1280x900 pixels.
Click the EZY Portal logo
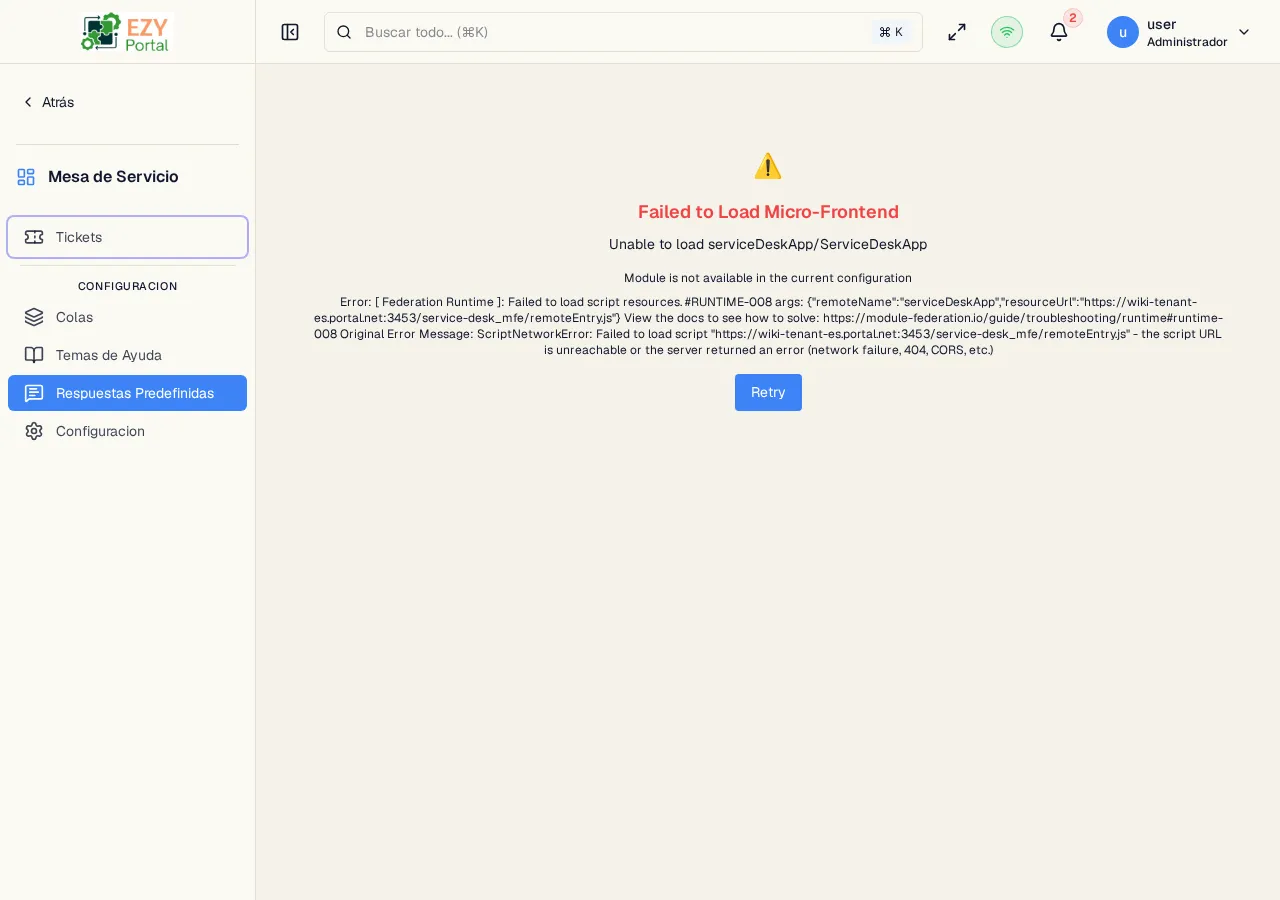coord(127,32)
